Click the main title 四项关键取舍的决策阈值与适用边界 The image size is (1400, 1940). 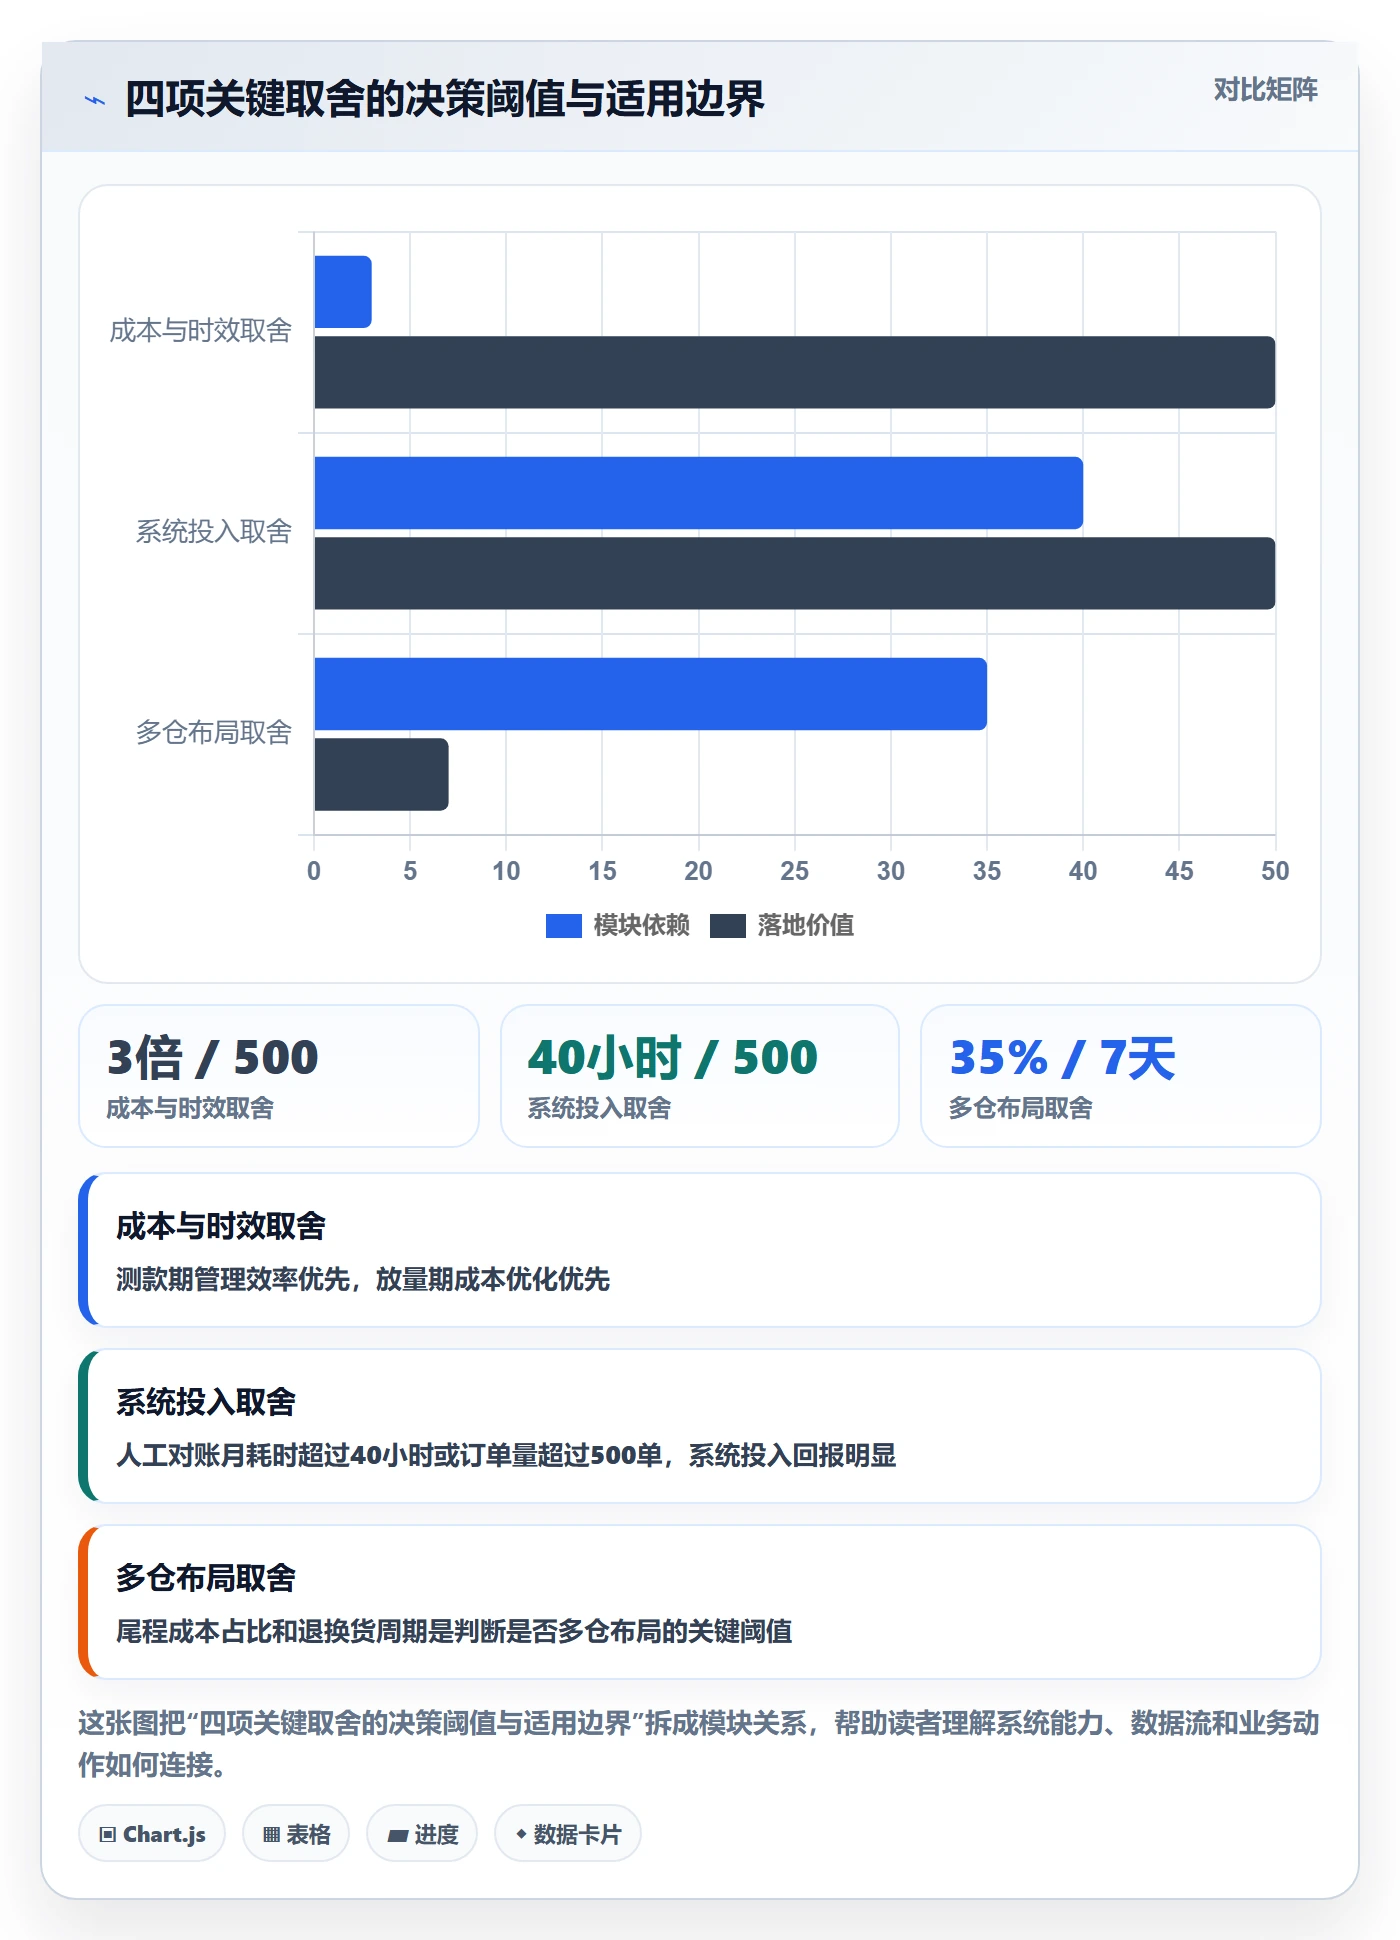[x=444, y=99]
